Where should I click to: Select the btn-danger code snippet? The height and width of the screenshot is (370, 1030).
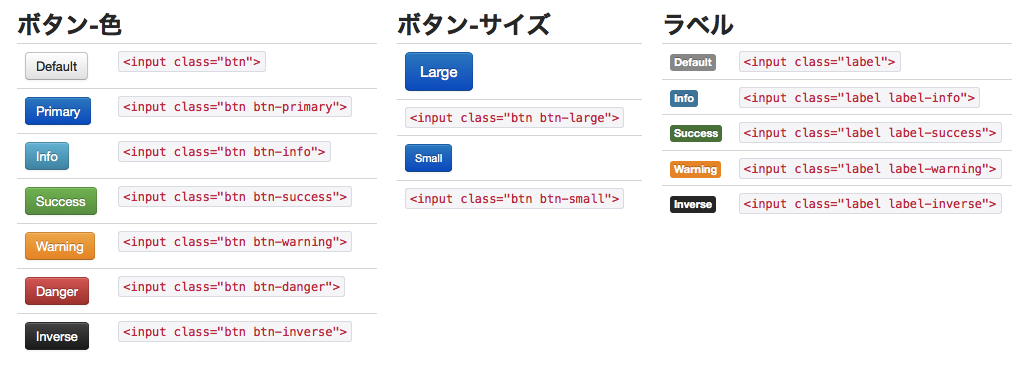click(x=231, y=287)
